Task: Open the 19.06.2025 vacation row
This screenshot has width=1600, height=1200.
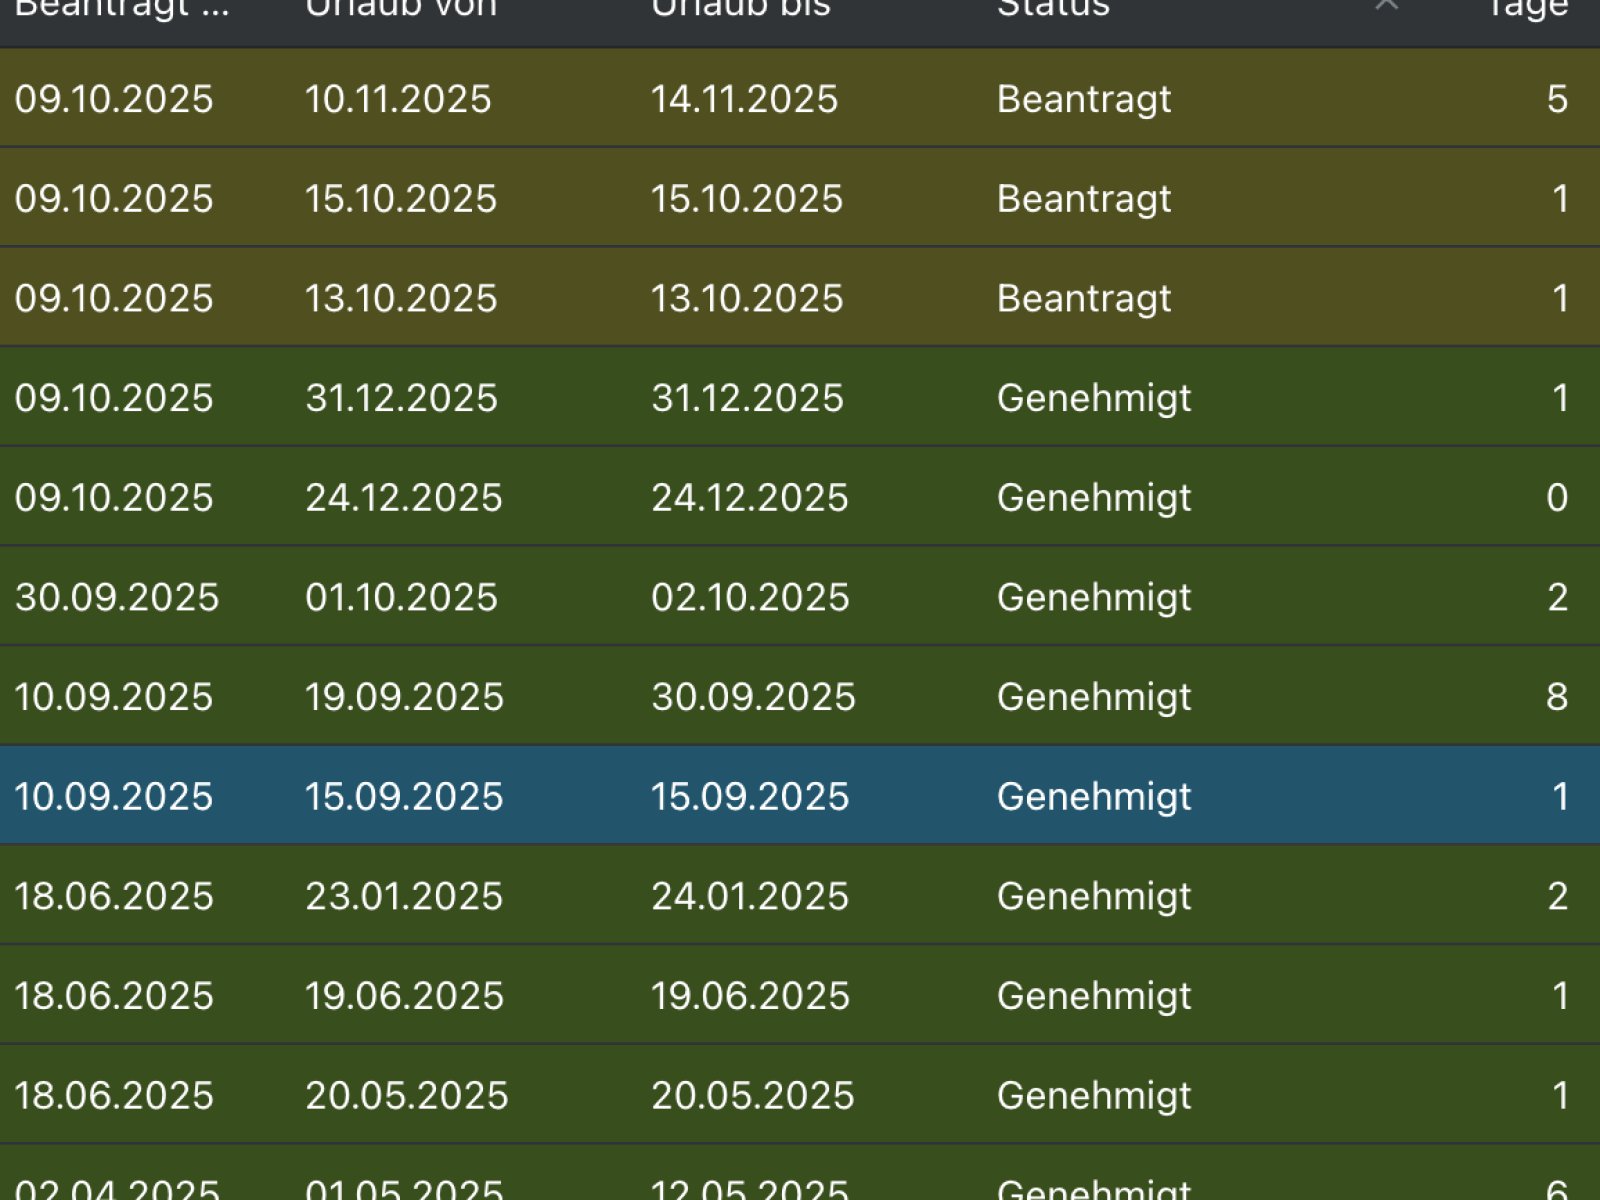Action: 800,995
